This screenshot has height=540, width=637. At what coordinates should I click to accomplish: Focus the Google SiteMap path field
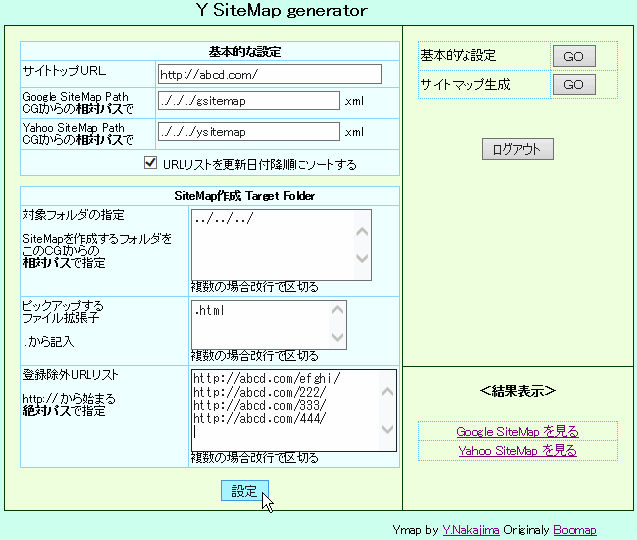point(248,102)
